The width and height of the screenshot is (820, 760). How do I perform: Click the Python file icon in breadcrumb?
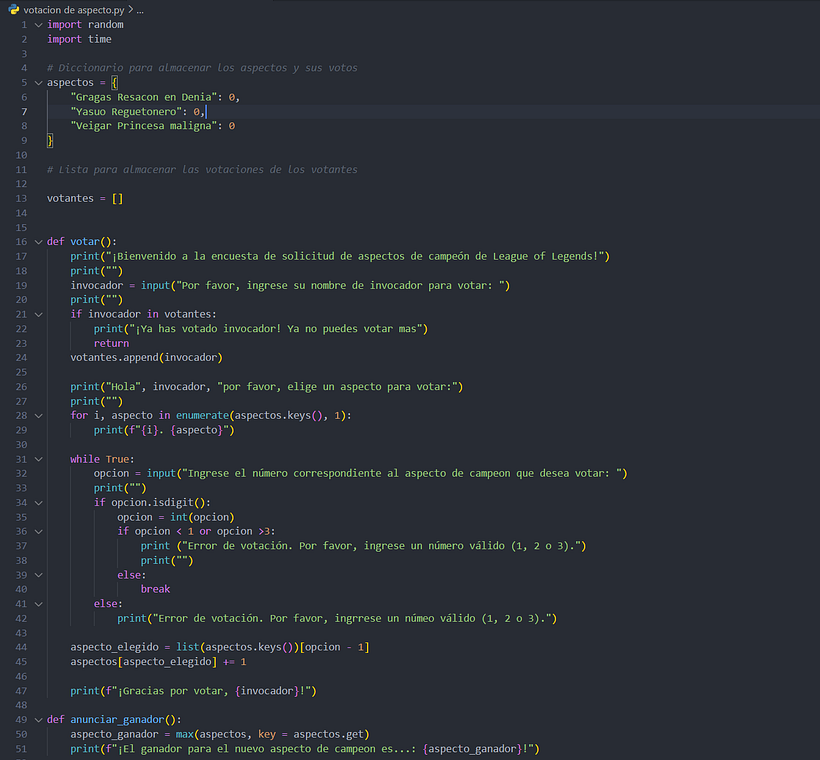point(14,9)
